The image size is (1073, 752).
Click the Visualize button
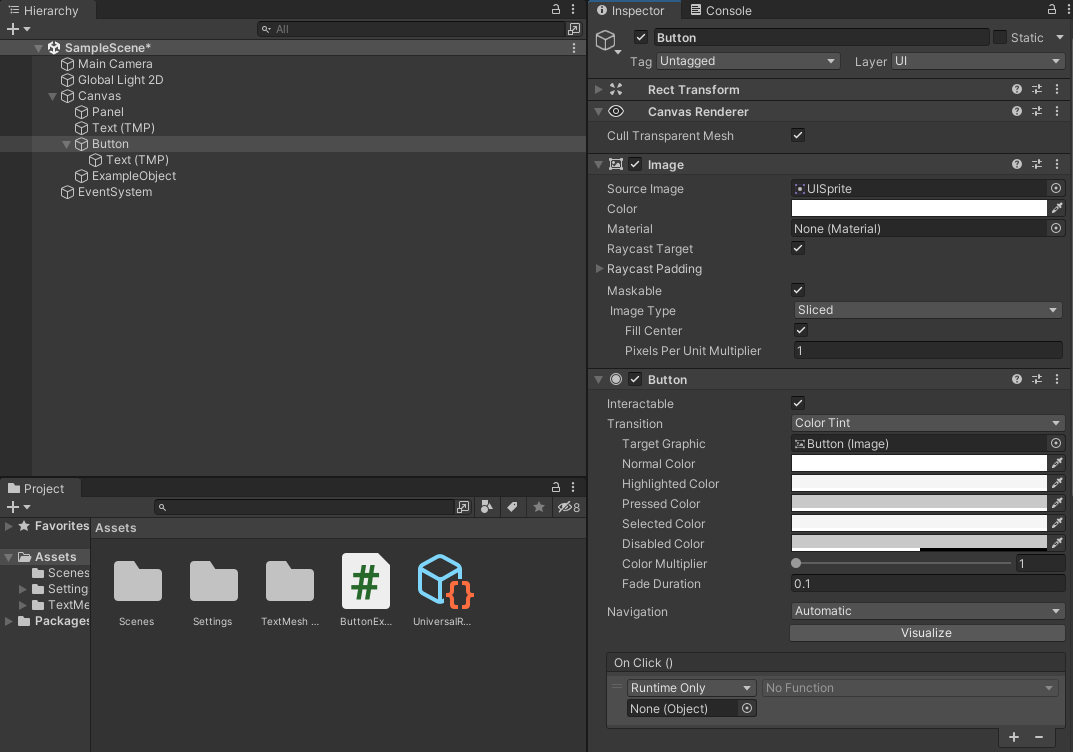pos(927,632)
